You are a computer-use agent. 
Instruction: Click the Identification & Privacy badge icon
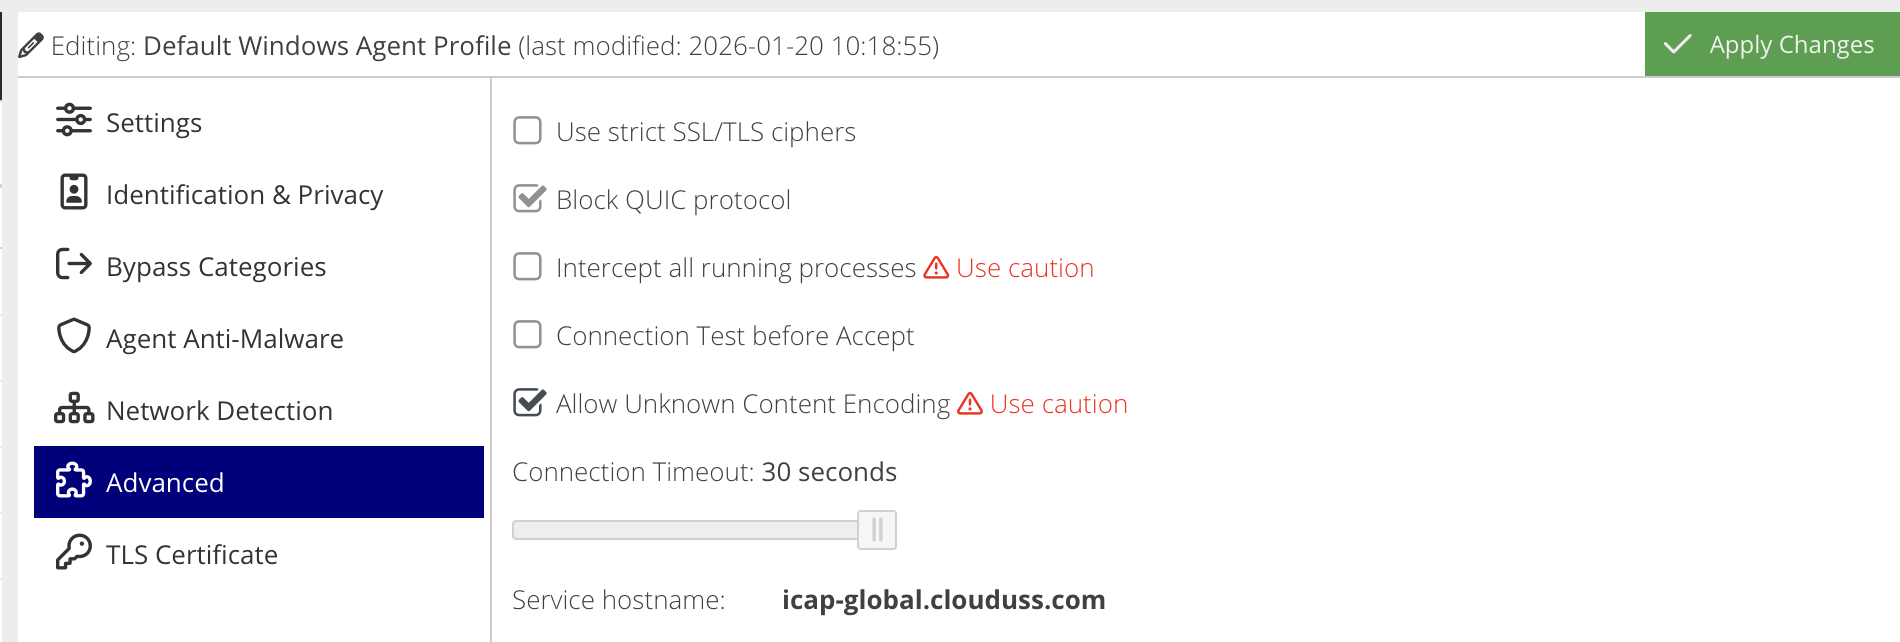73,192
